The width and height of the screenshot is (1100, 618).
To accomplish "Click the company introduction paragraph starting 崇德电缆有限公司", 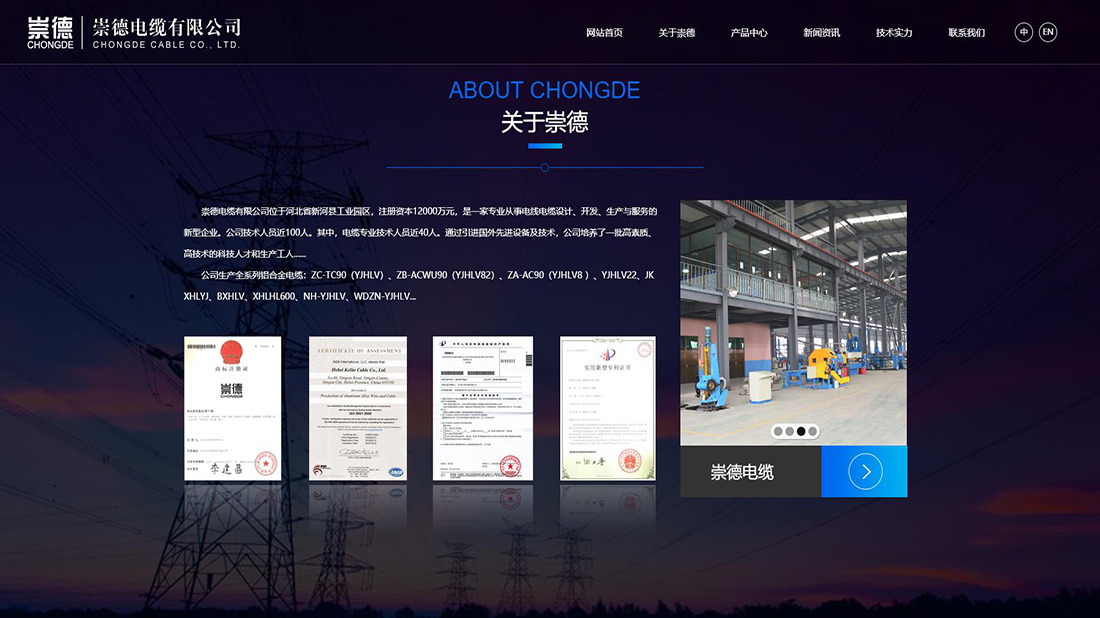I will [x=420, y=232].
